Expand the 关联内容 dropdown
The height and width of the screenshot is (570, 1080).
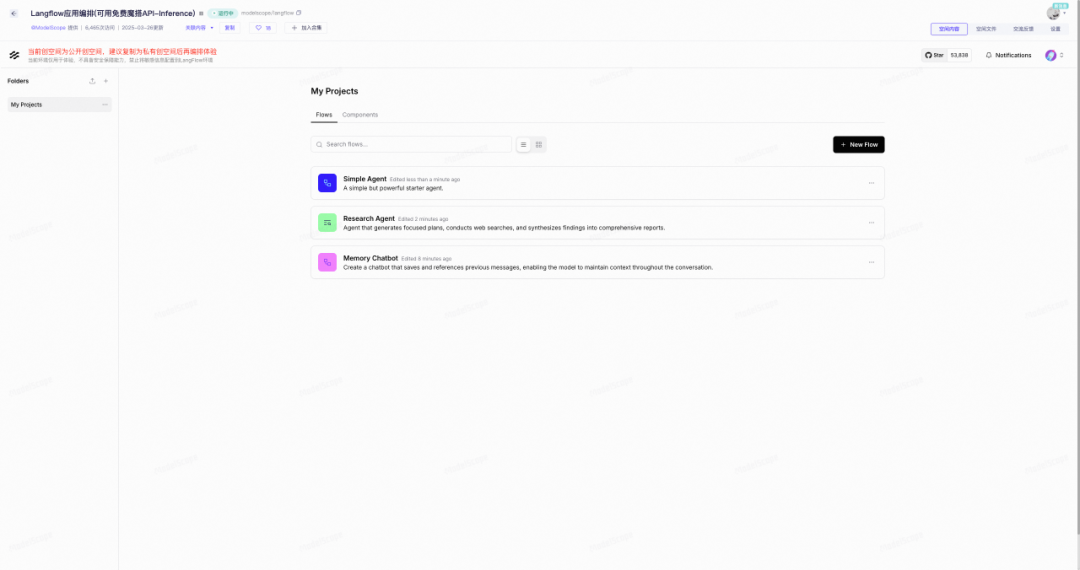coord(199,28)
